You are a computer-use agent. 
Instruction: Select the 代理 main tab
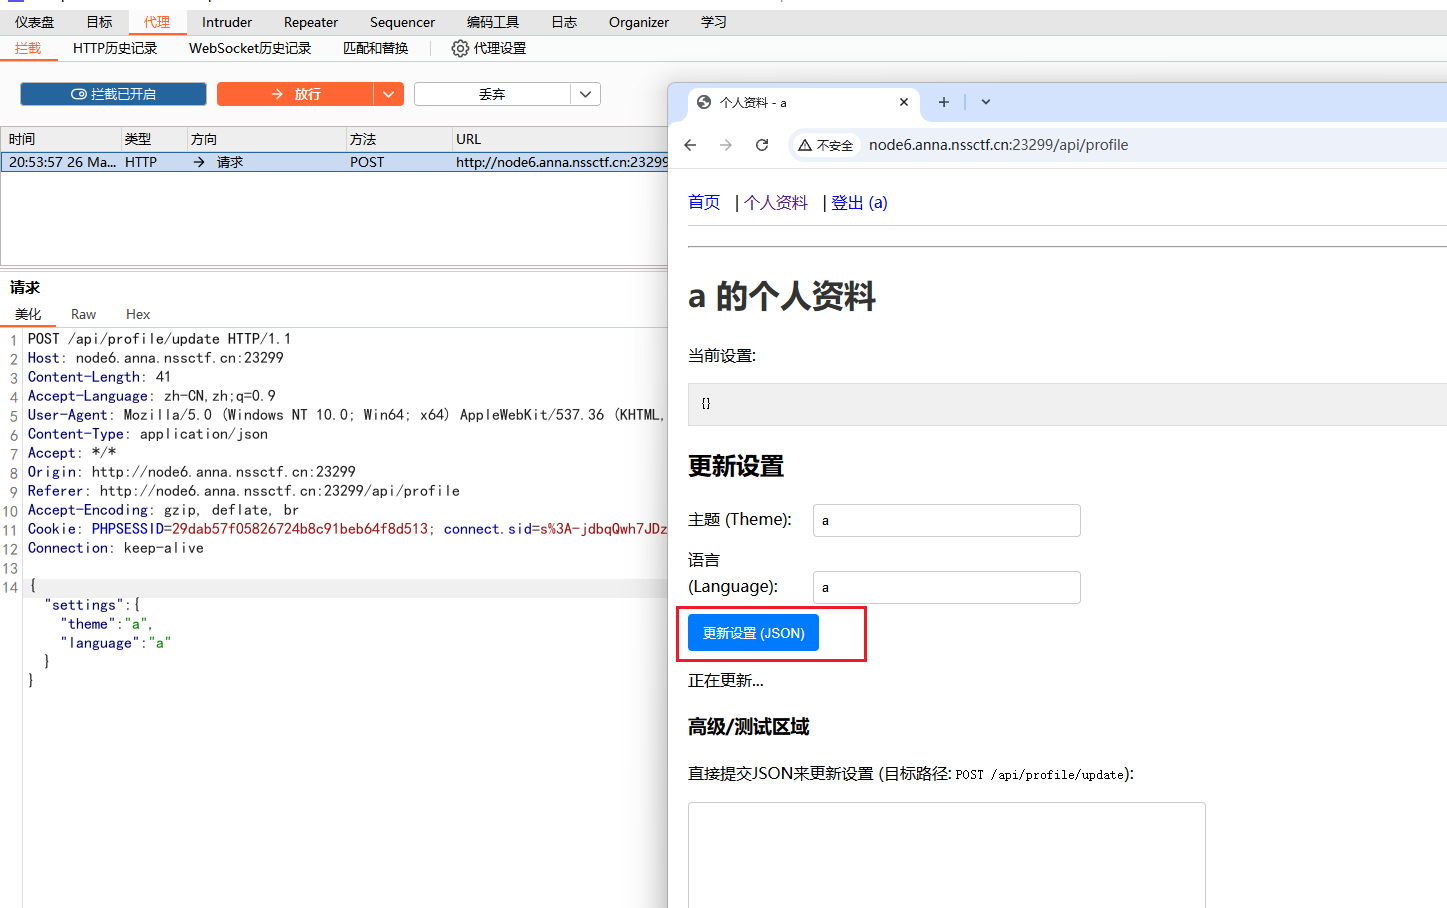[x=157, y=22]
